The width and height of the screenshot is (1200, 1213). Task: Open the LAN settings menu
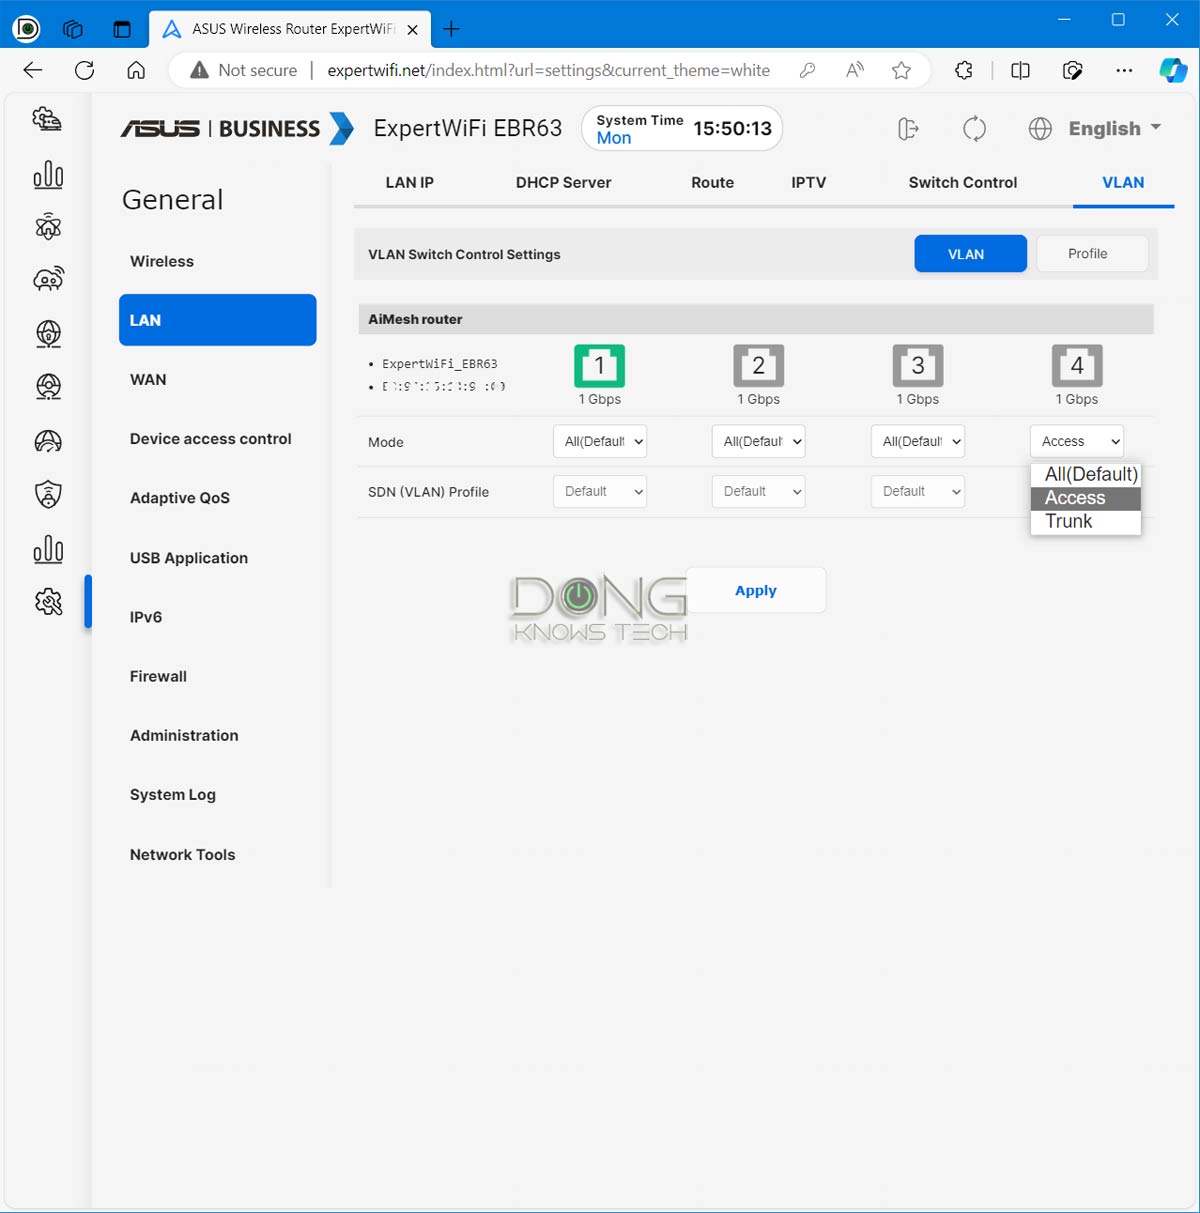[x=217, y=320]
